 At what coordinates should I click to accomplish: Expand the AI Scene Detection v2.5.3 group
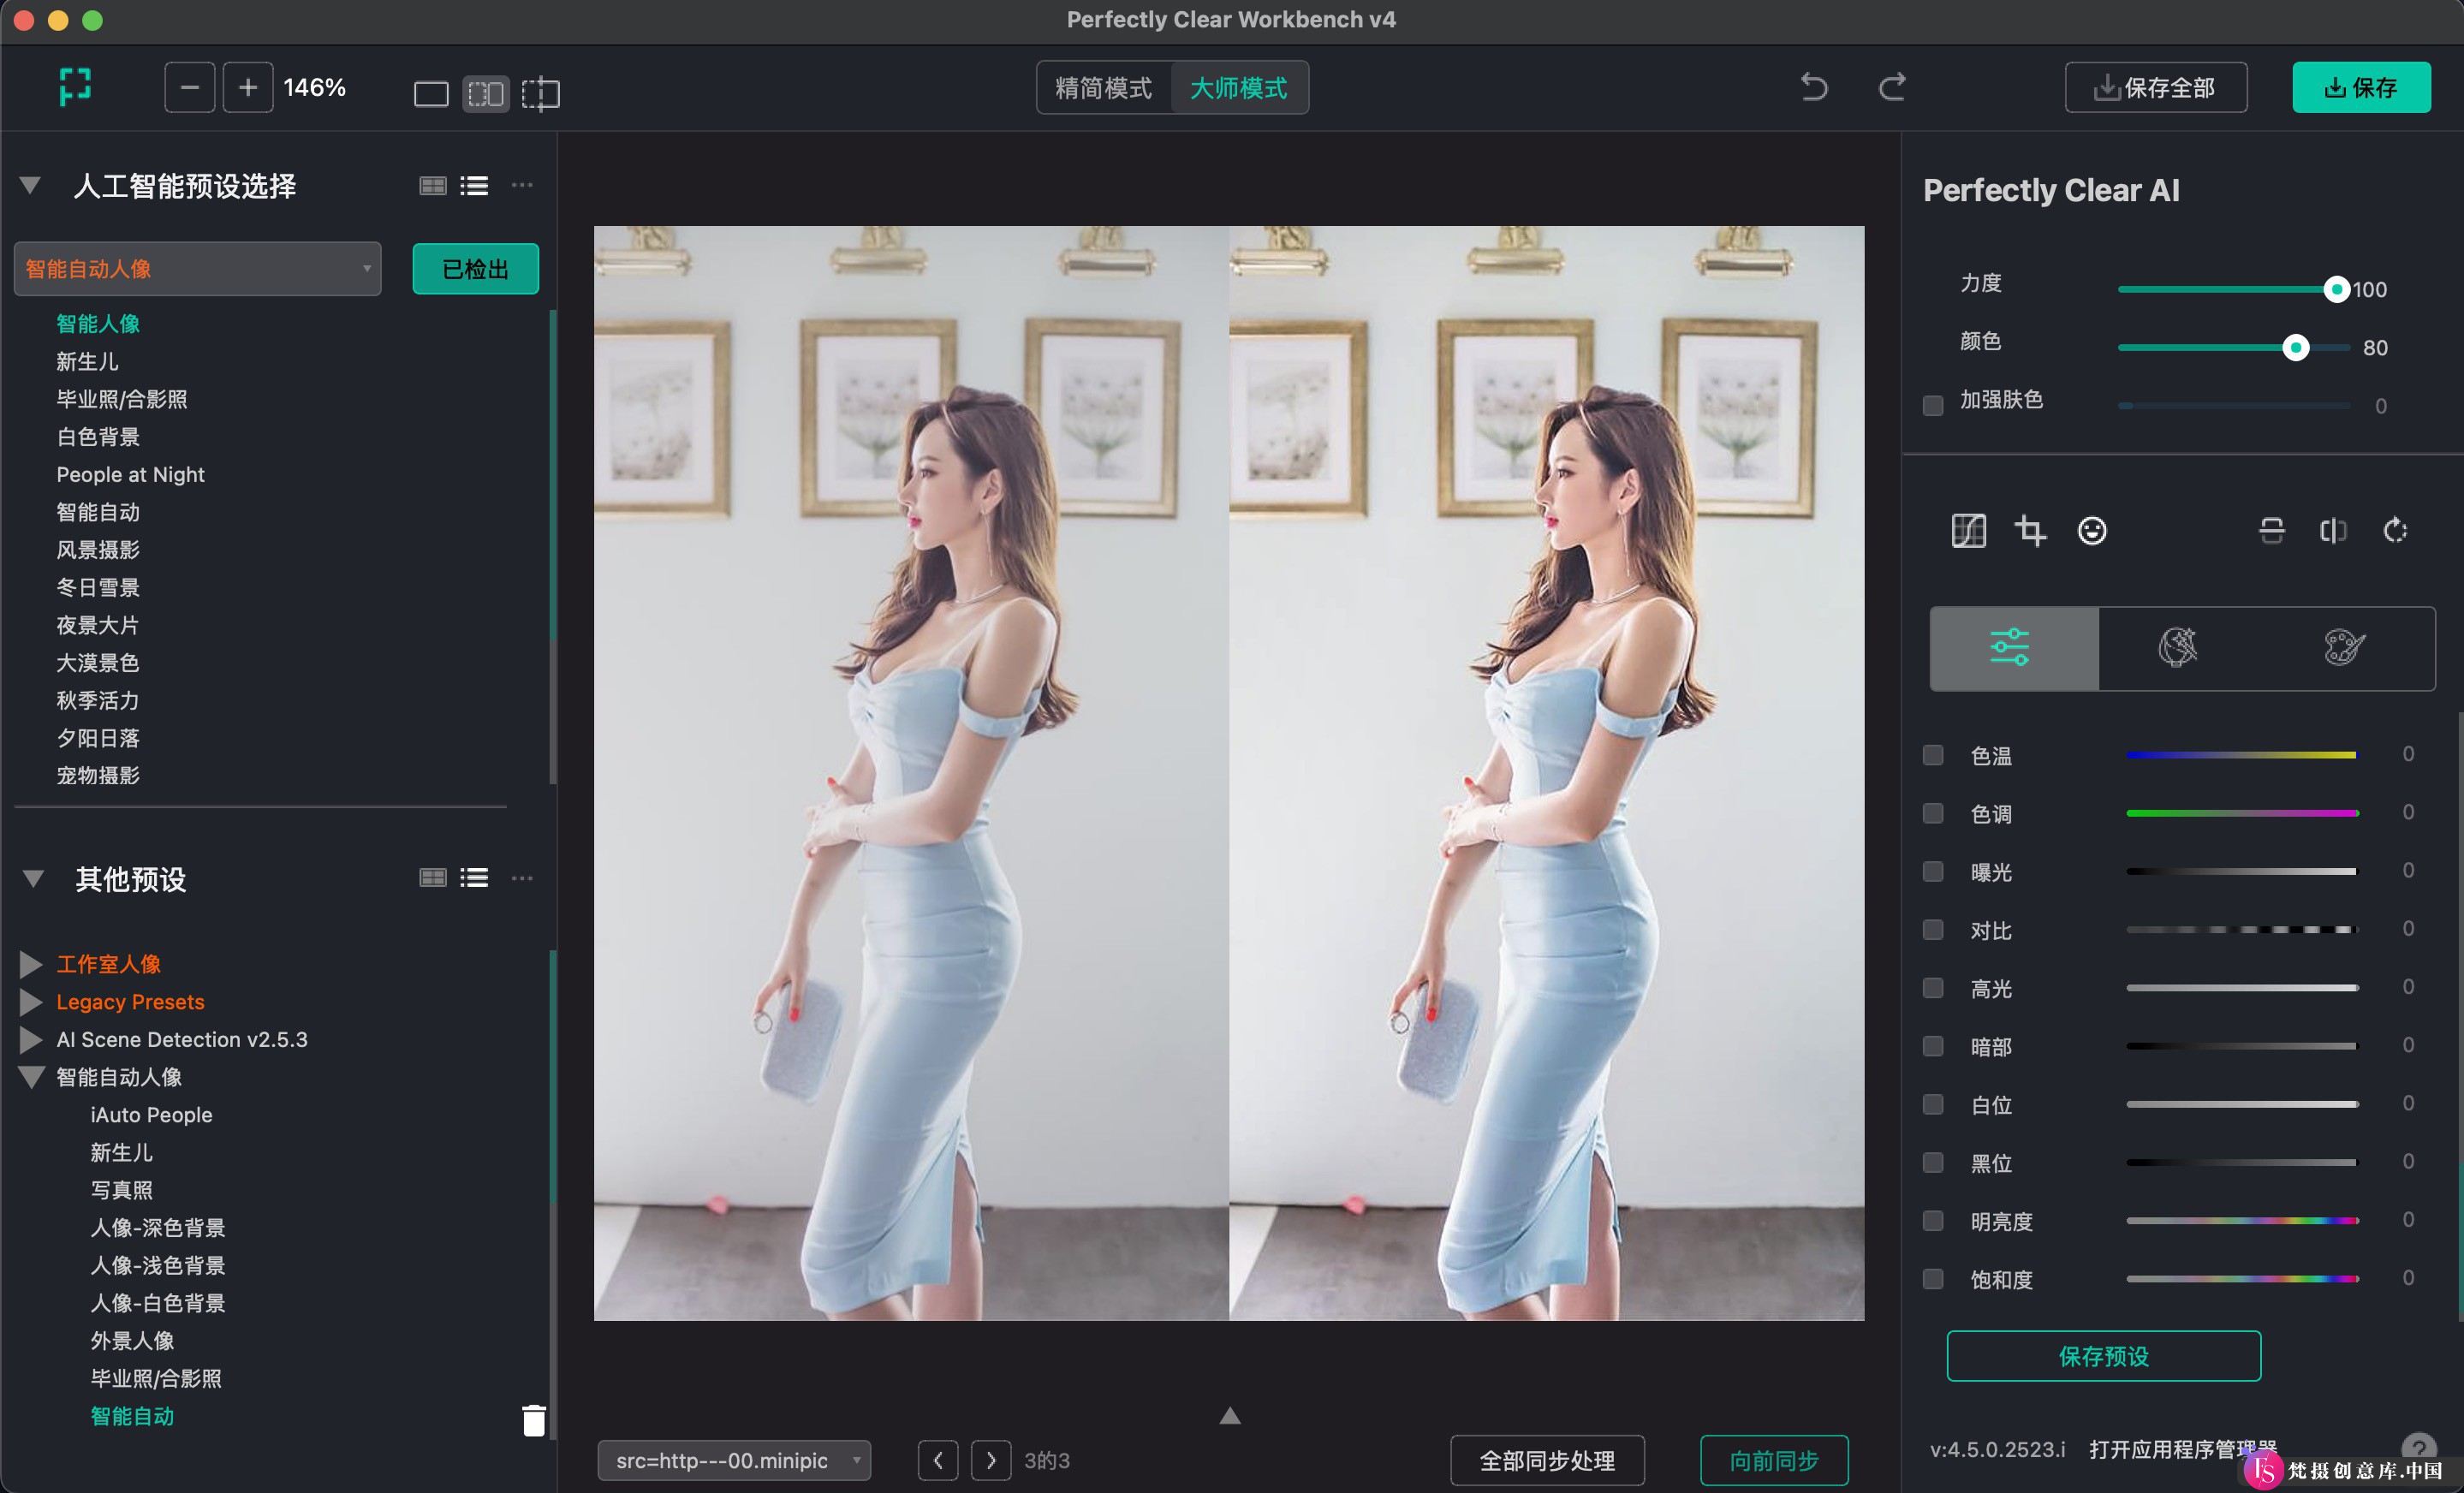point(33,1038)
